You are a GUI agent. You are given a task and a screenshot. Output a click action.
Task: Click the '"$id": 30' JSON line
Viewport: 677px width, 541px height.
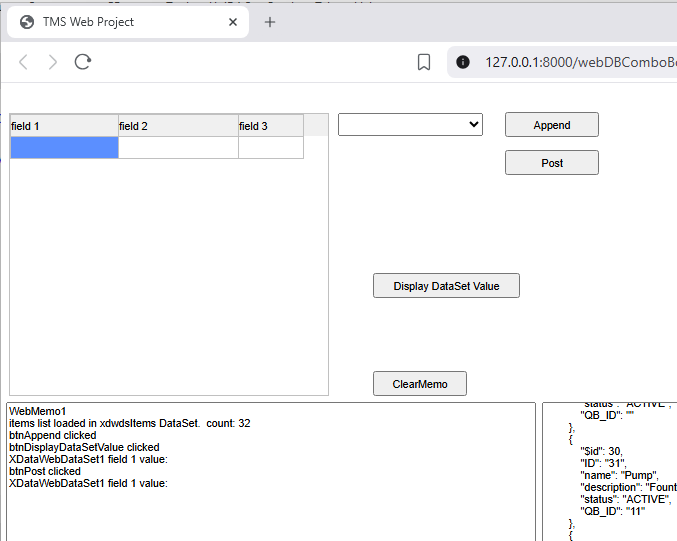click(x=601, y=451)
